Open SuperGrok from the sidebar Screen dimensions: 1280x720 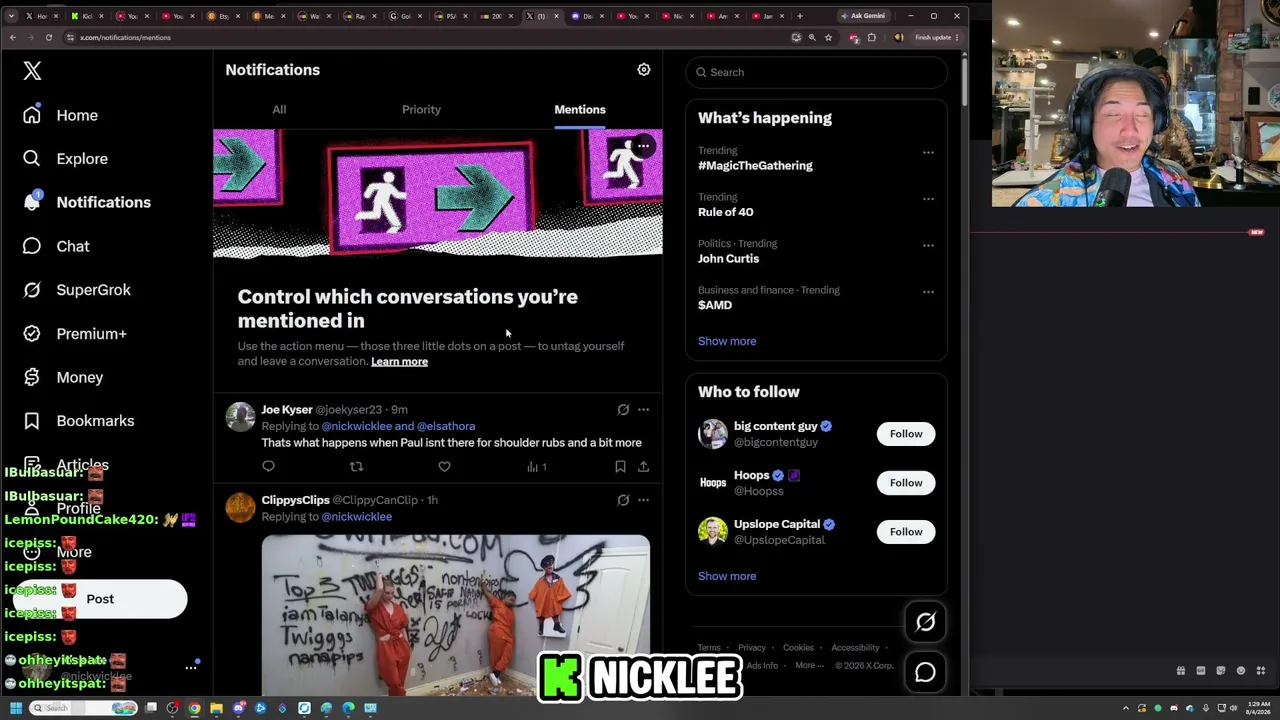[77, 290]
